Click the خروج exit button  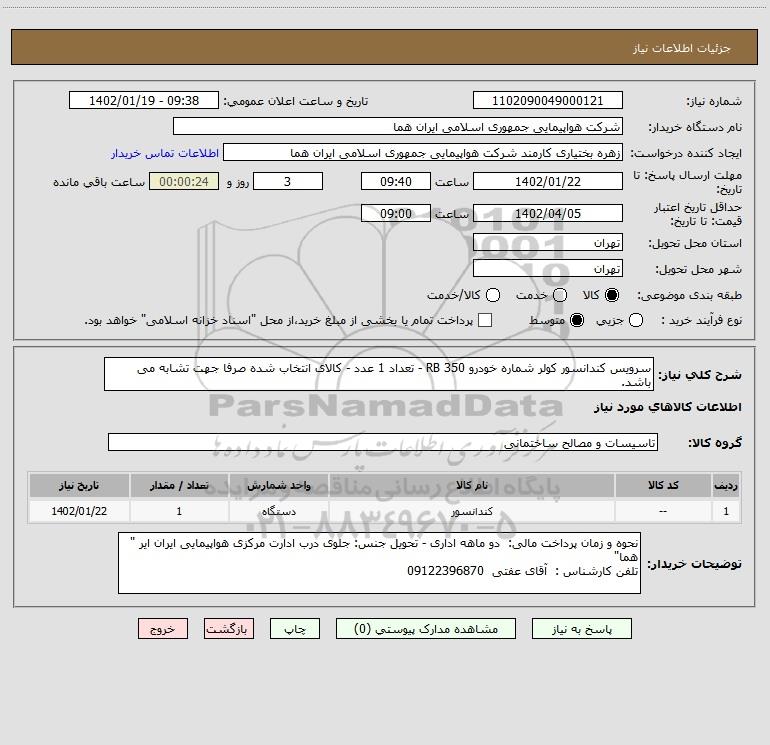[163, 629]
